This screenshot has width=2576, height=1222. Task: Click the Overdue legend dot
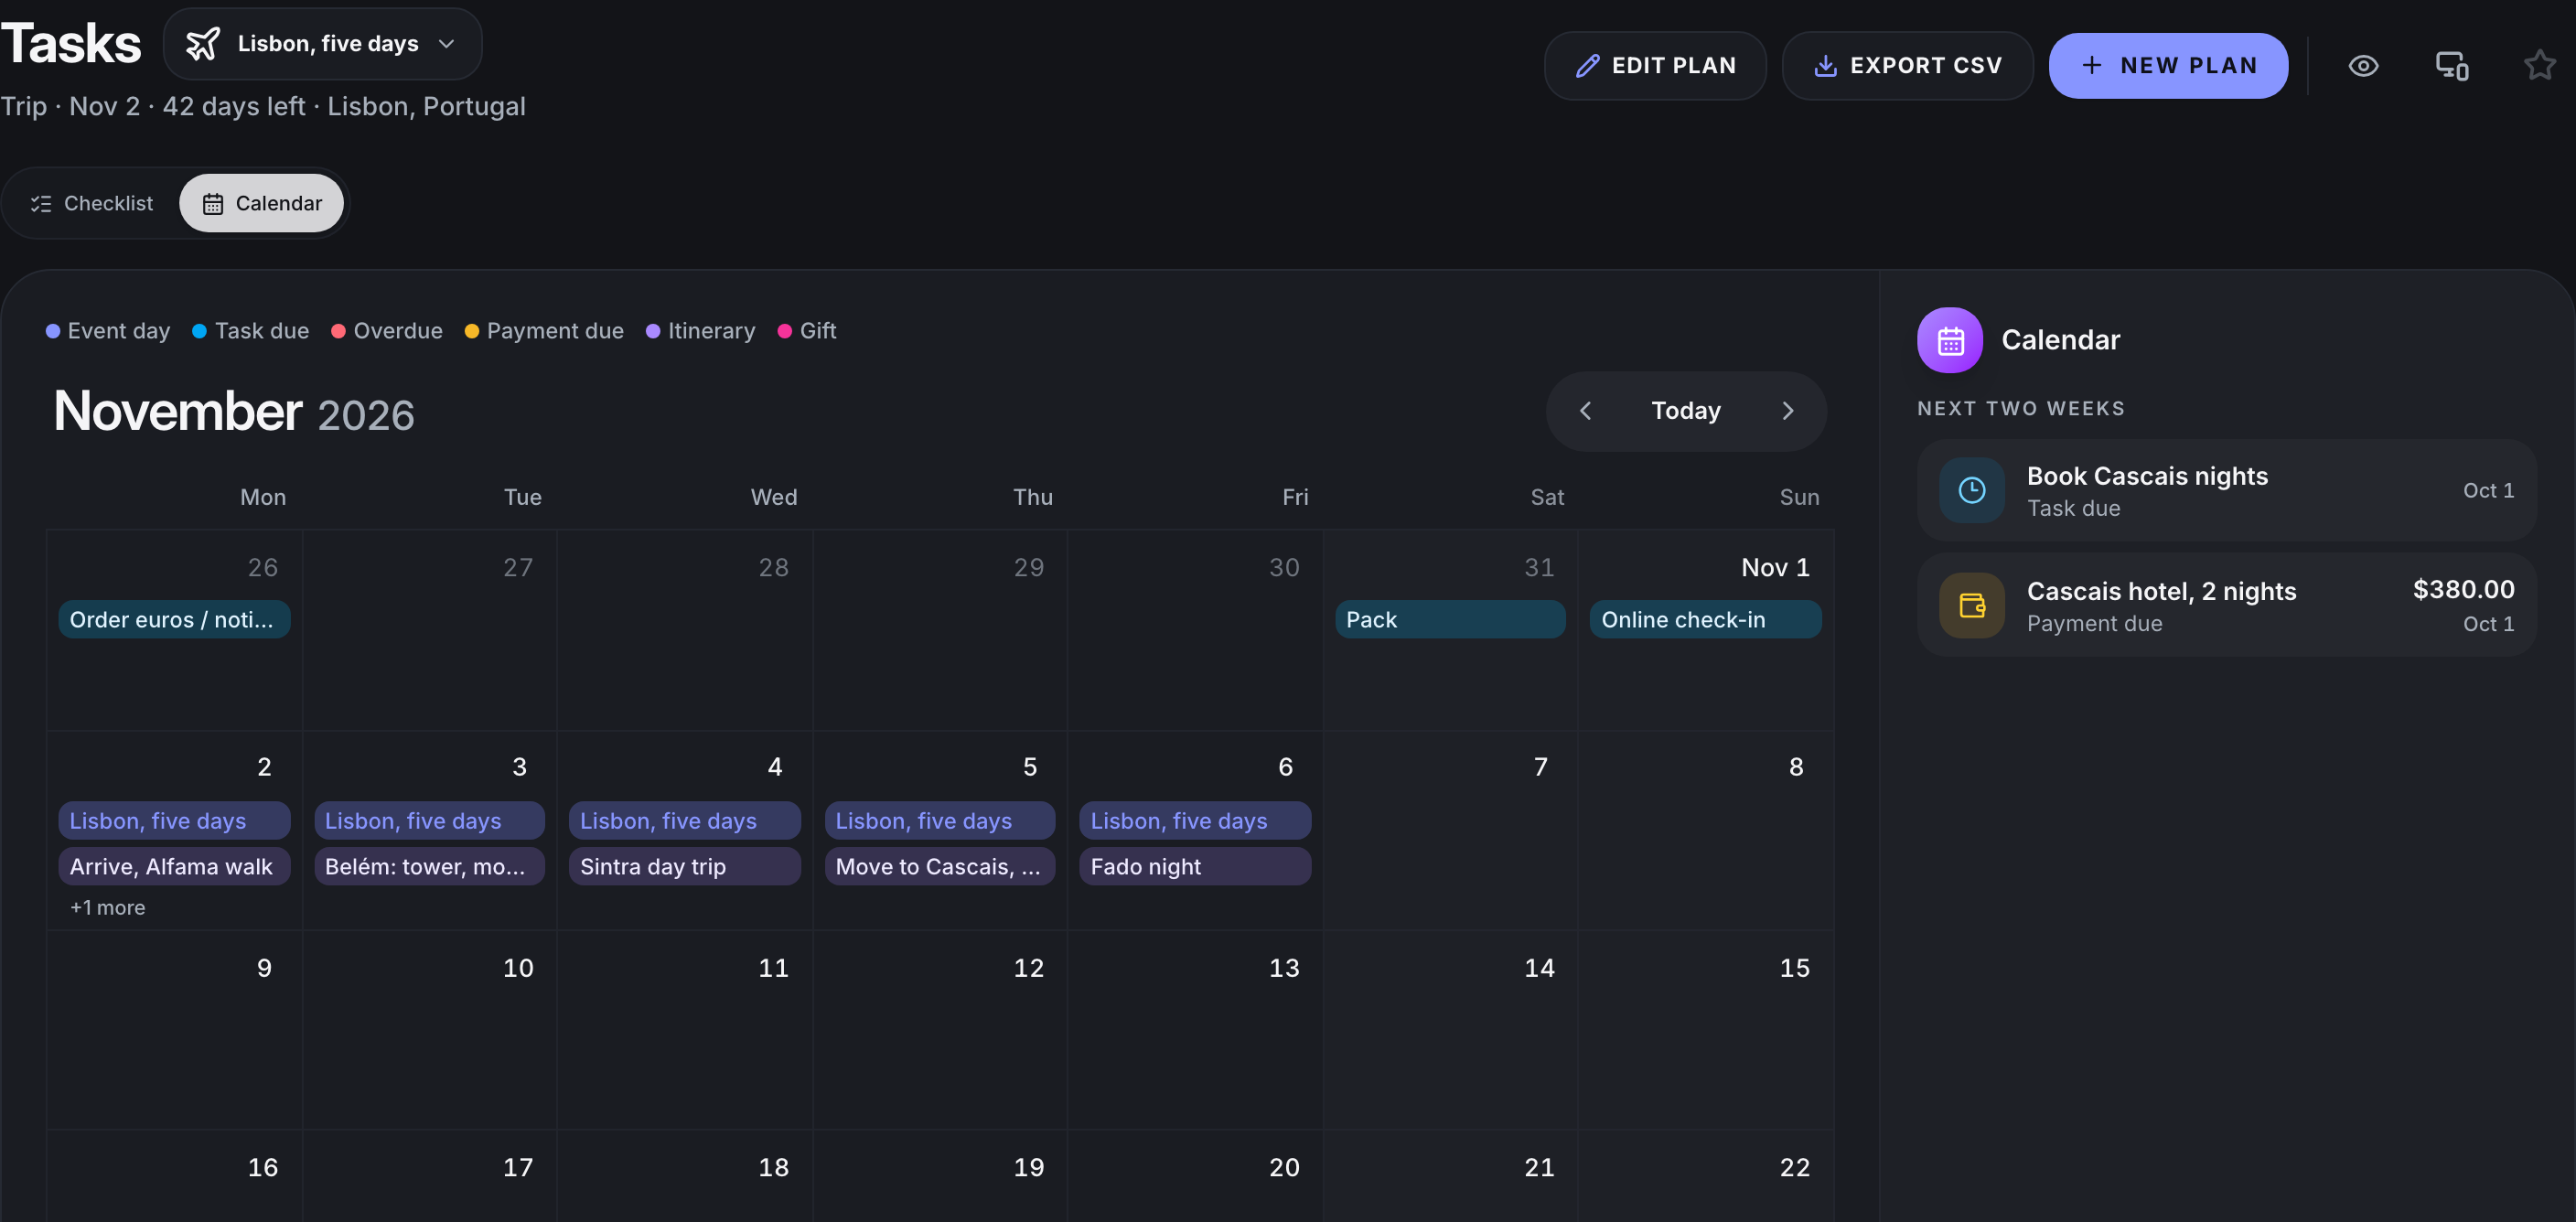pos(338,331)
